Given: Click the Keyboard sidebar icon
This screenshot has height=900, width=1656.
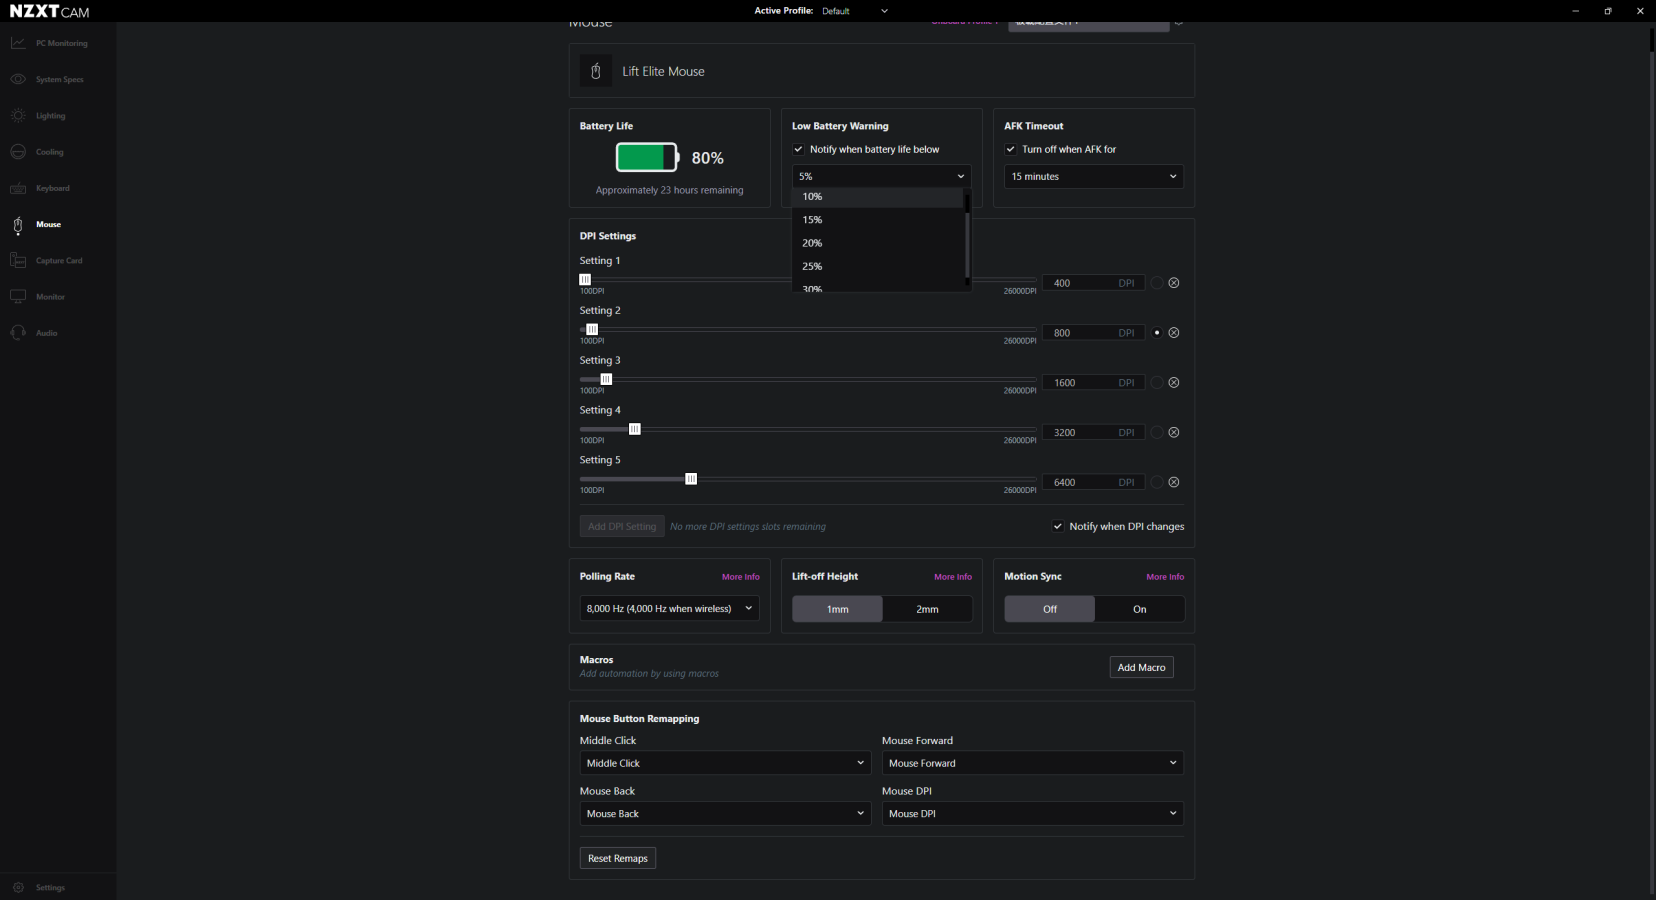Looking at the screenshot, I should [18, 188].
